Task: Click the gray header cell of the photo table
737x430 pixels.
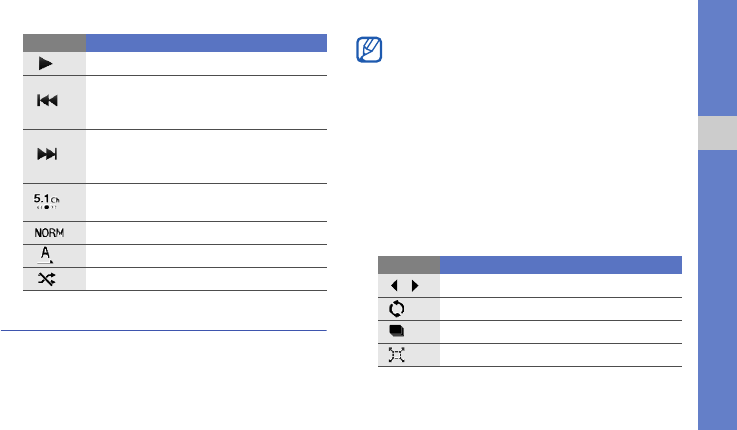Action: click(409, 265)
